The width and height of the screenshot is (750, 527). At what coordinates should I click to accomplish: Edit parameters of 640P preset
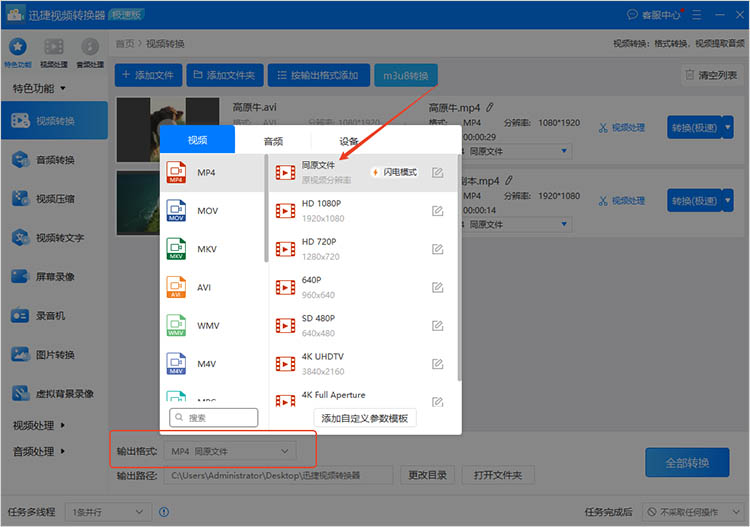pyautogui.click(x=437, y=287)
